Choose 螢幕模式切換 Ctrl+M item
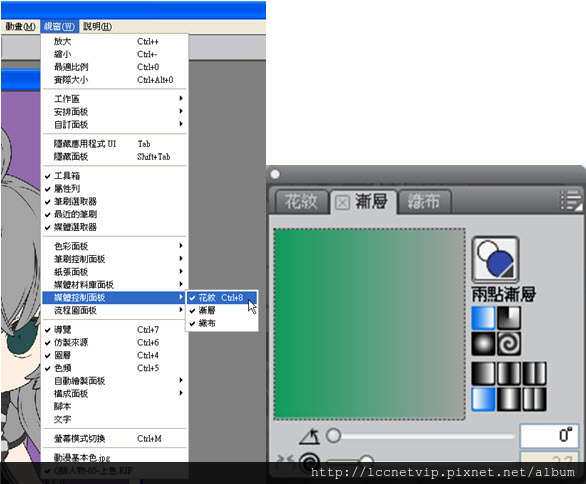The height and width of the screenshot is (484, 586). [114, 438]
